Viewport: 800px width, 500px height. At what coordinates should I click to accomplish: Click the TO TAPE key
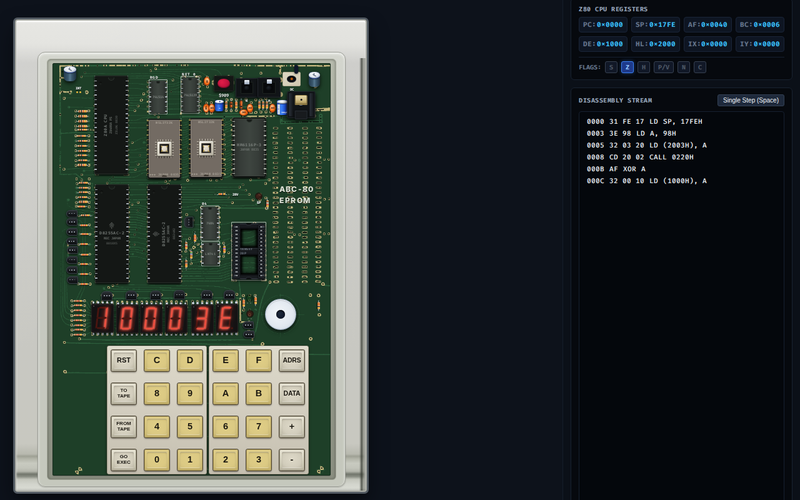pos(123,393)
